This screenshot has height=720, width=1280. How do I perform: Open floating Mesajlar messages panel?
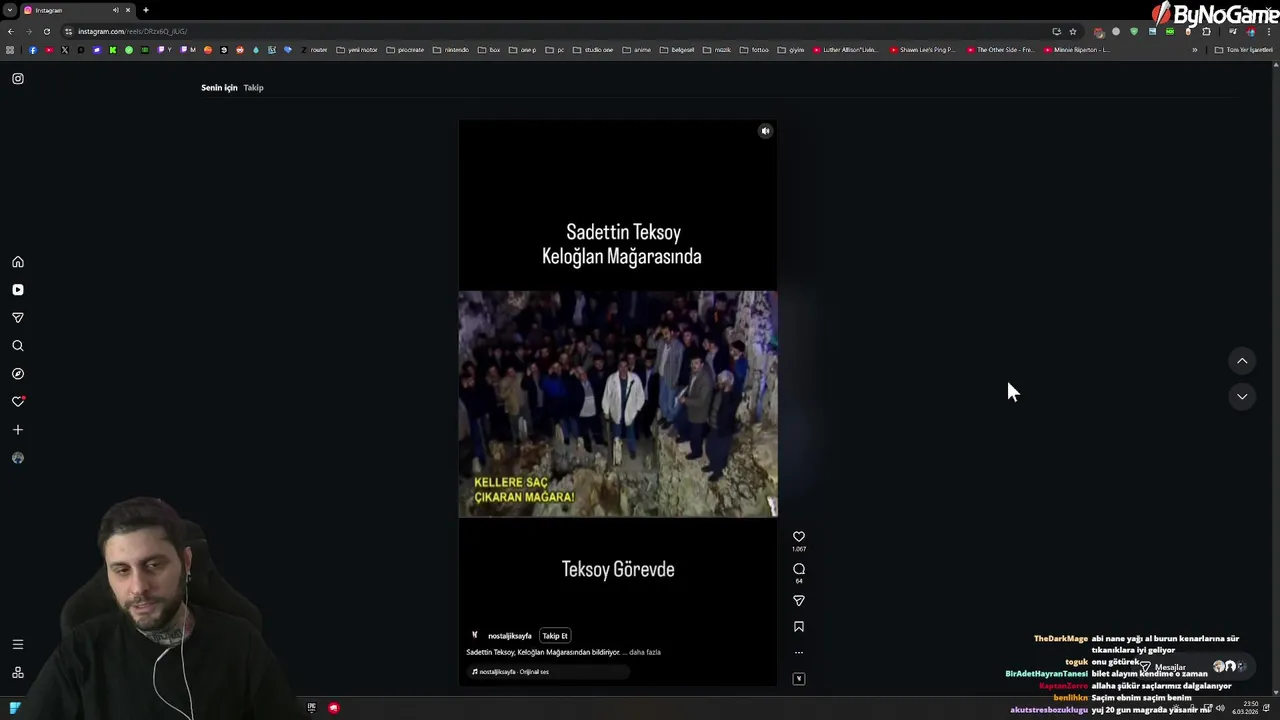pos(1193,667)
